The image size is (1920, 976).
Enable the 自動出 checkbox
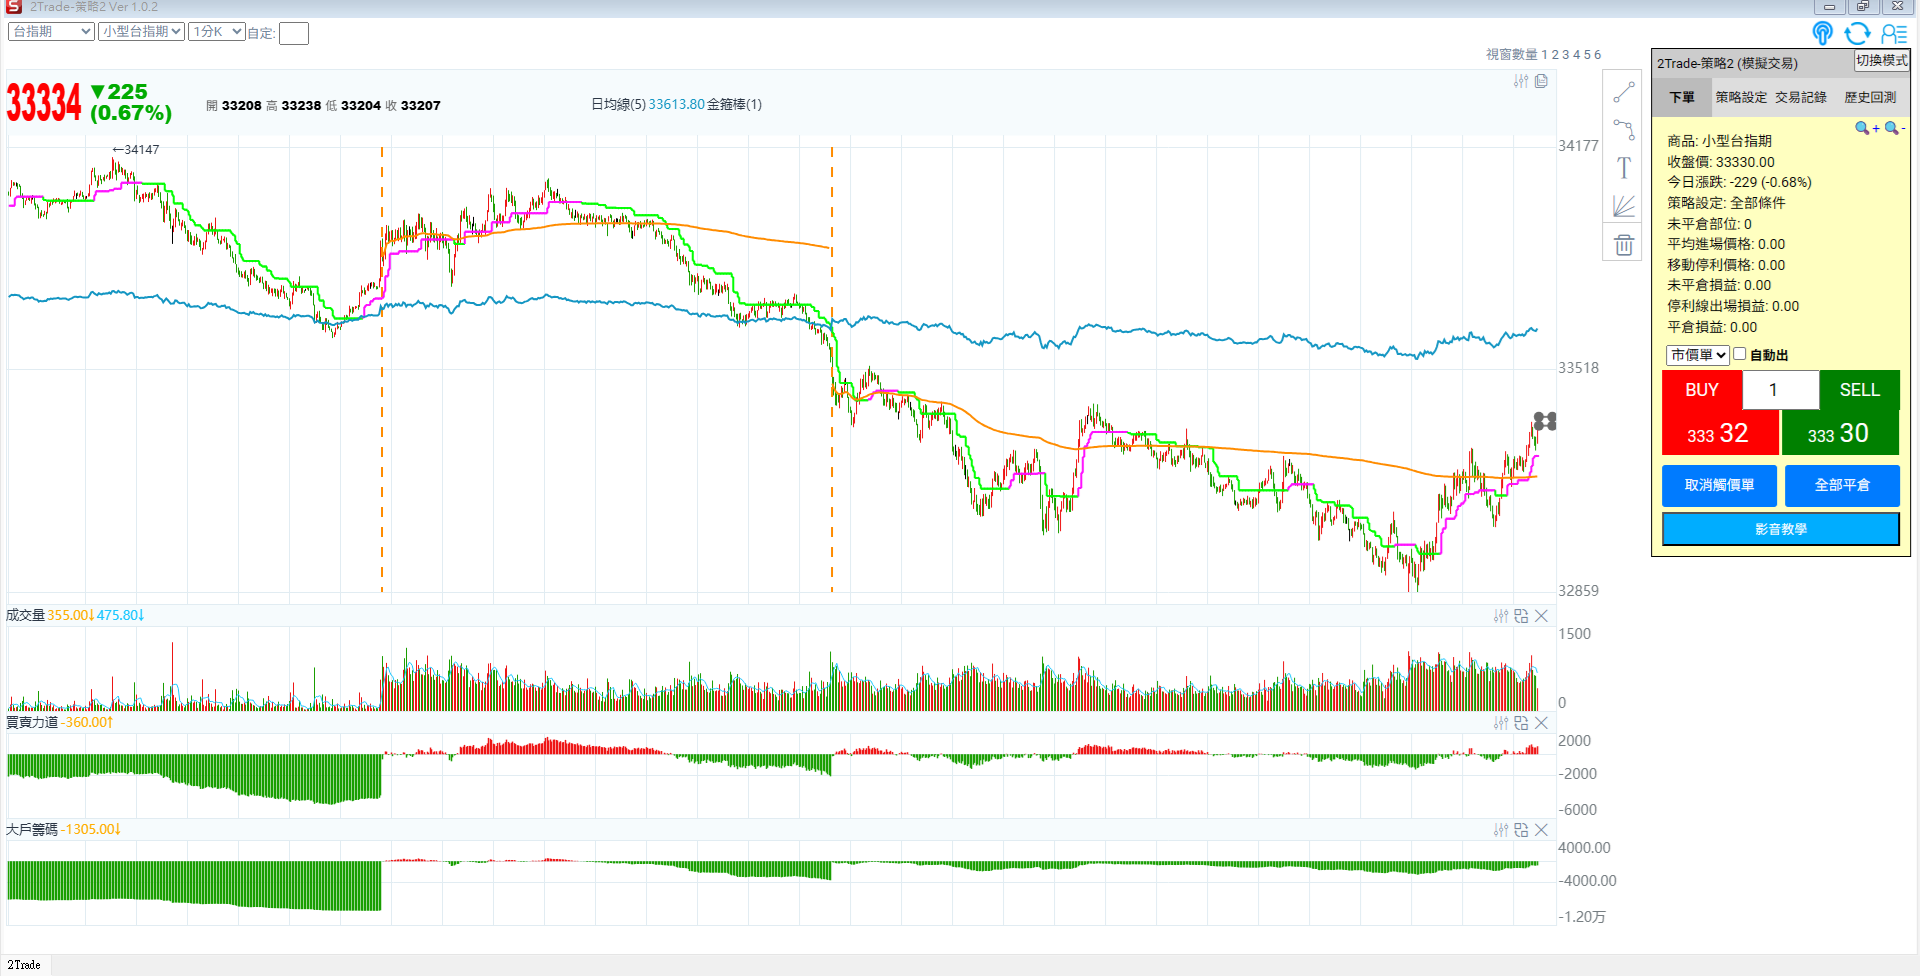(x=1740, y=354)
